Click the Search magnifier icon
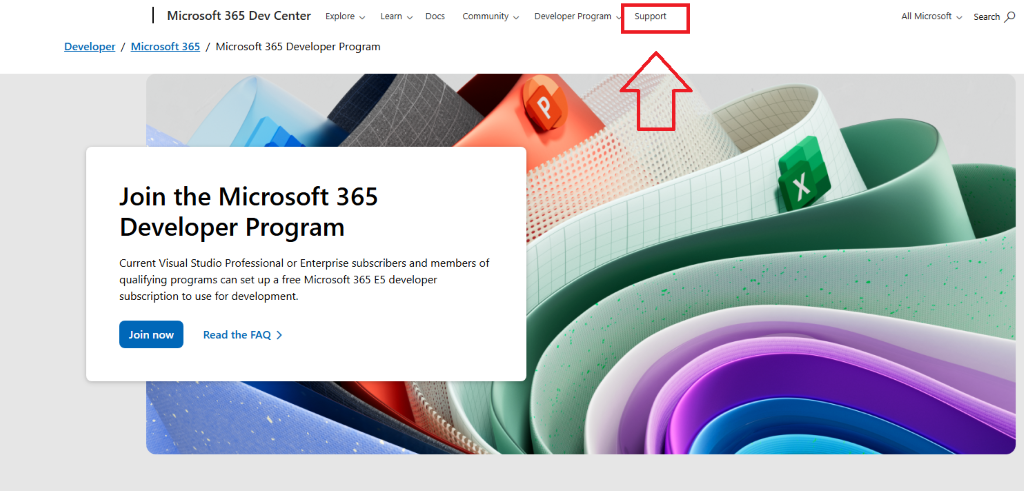This screenshot has height=491, width=1024. click(x=1010, y=17)
